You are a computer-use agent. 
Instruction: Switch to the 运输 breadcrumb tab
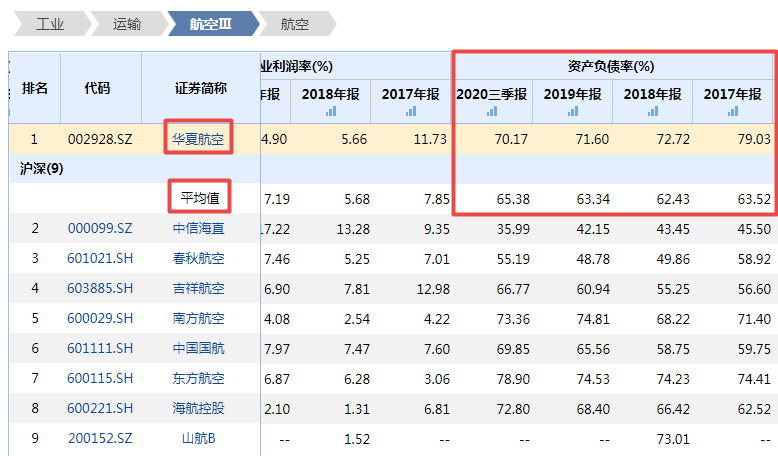pyautogui.click(x=127, y=24)
